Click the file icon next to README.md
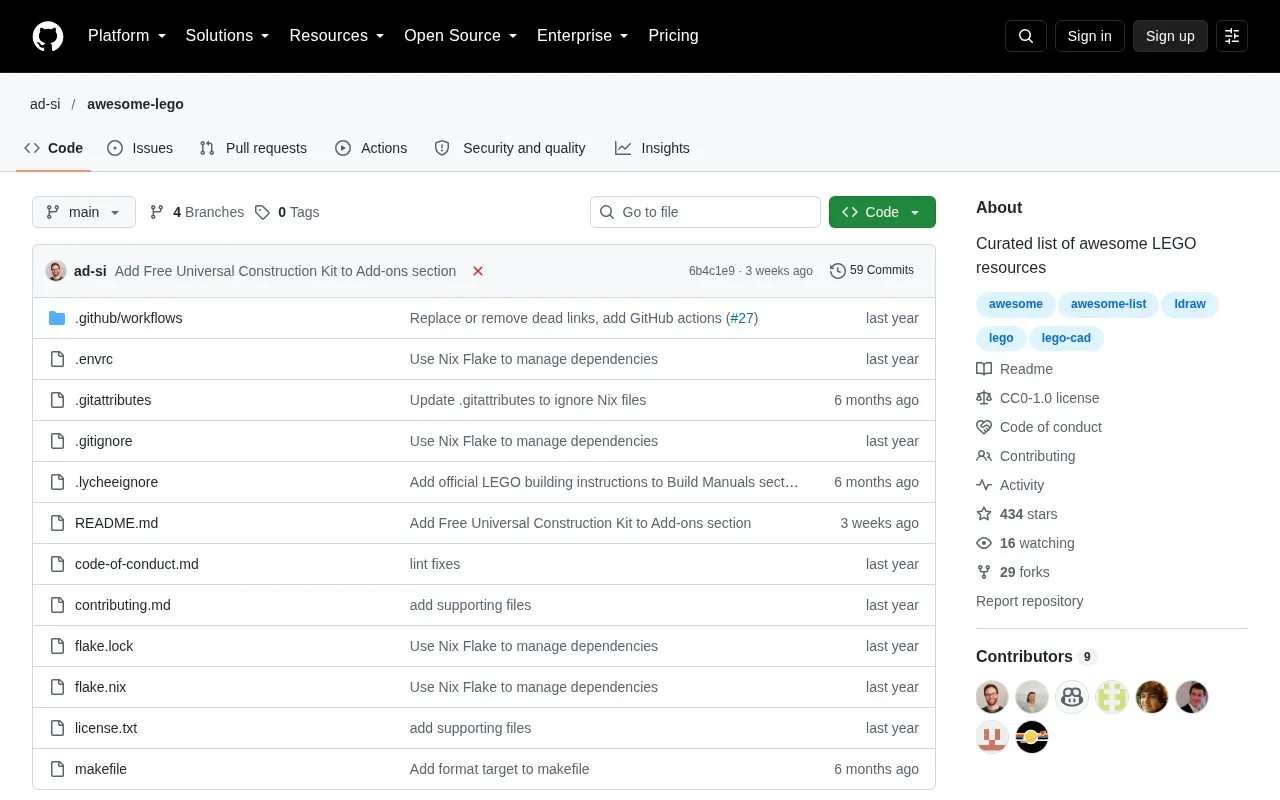1280x800 pixels. [x=57, y=523]
